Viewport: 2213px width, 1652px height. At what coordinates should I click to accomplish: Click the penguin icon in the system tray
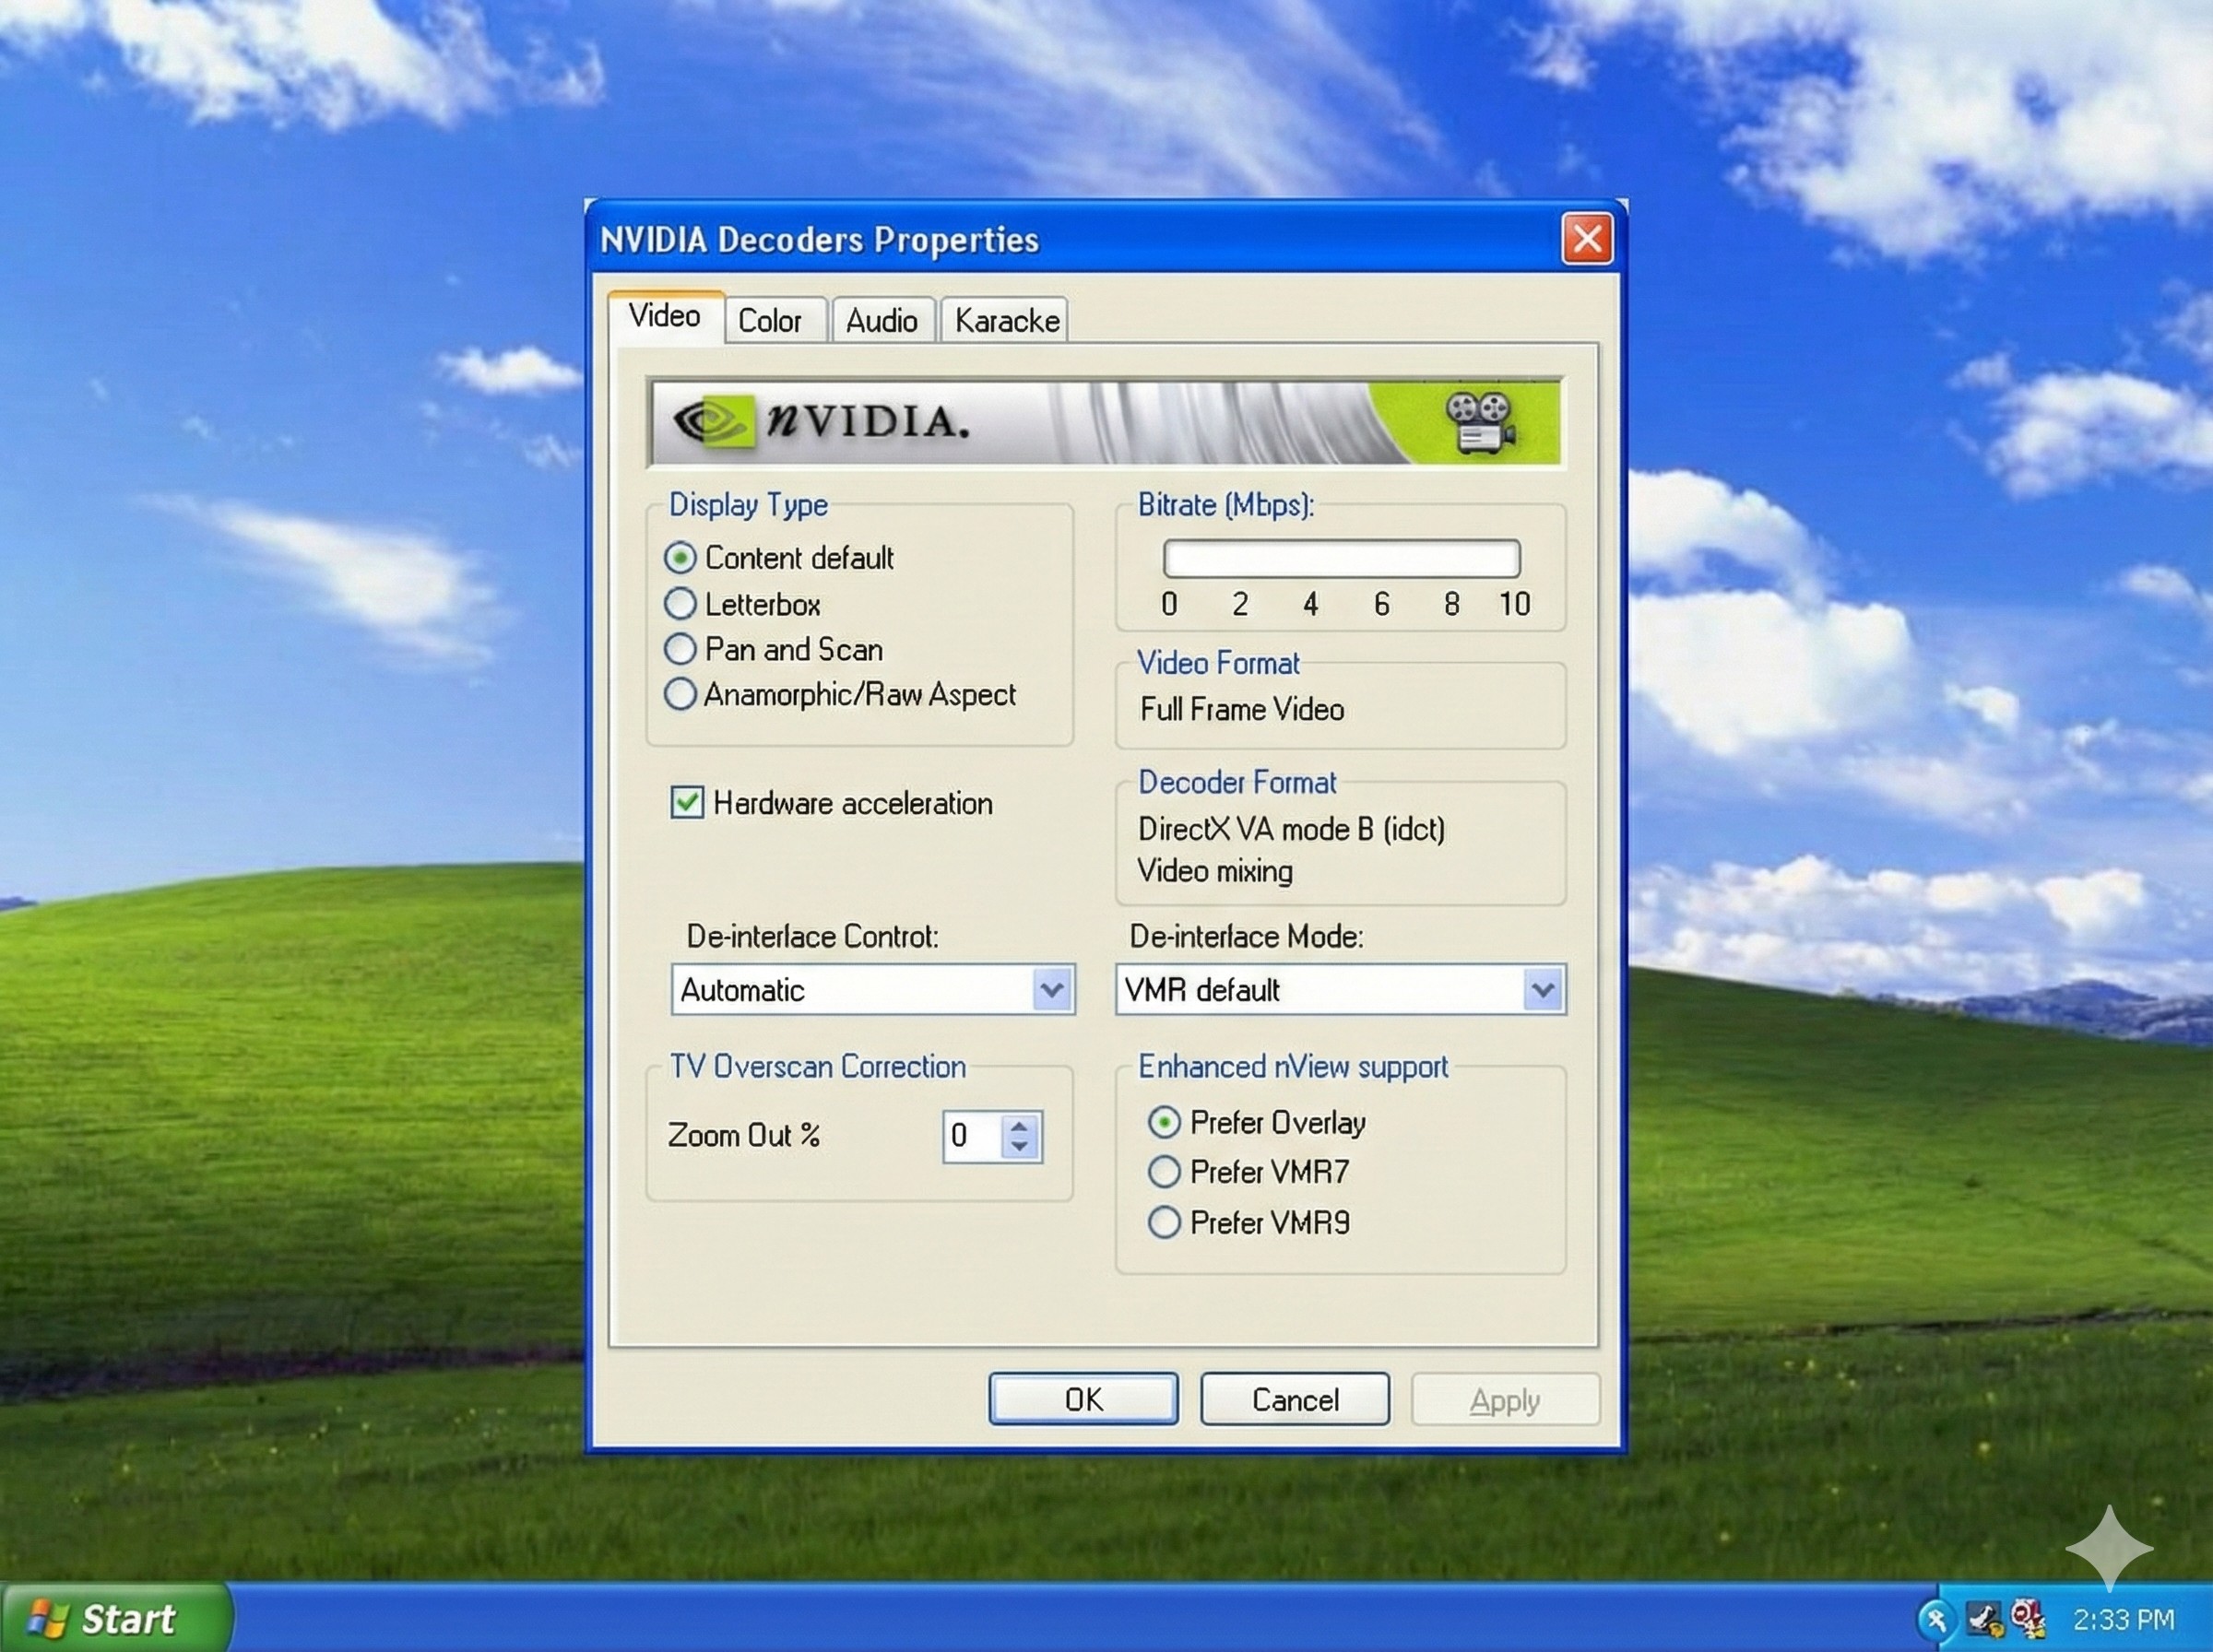point(1984,1618)
